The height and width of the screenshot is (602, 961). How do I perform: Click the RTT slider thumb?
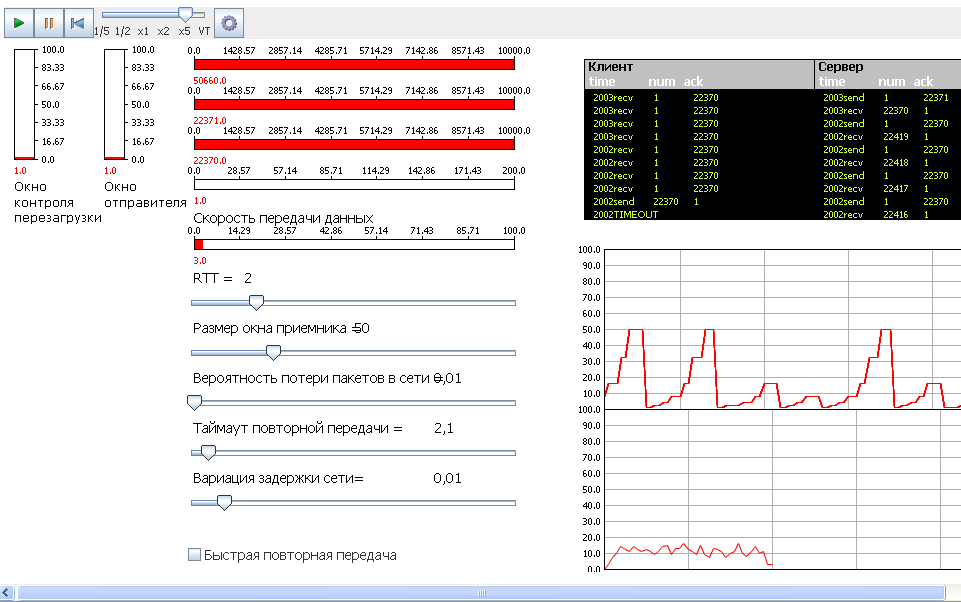256,302
